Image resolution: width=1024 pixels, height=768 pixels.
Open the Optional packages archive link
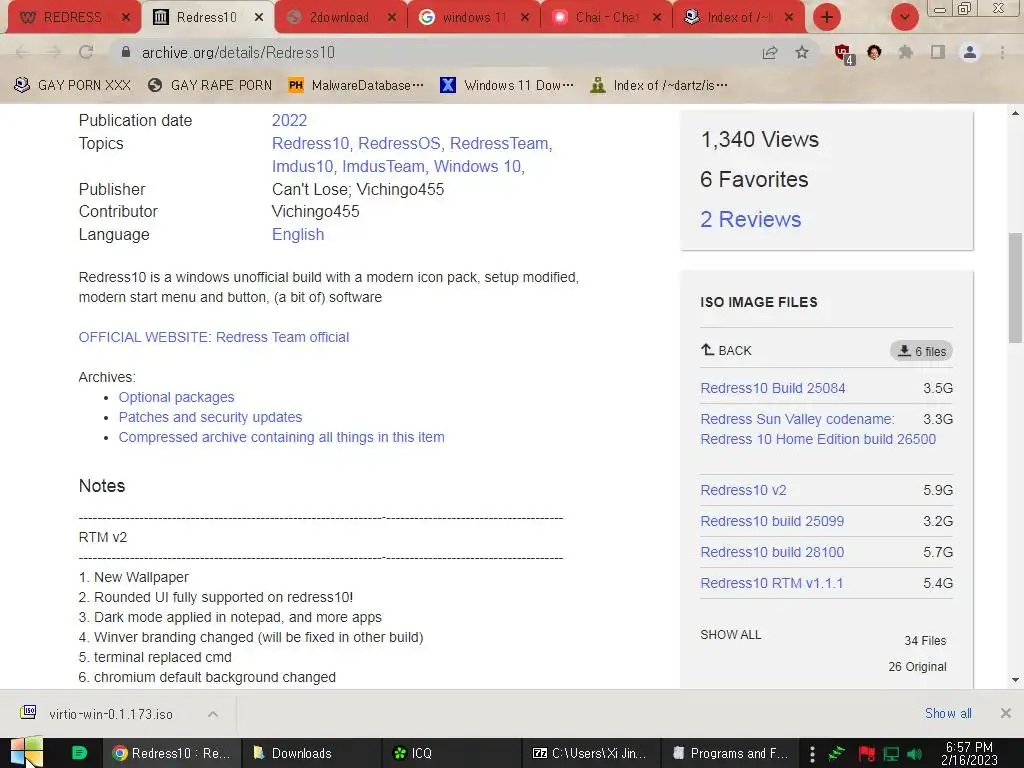pyautogui.click(x=176, y=397)
